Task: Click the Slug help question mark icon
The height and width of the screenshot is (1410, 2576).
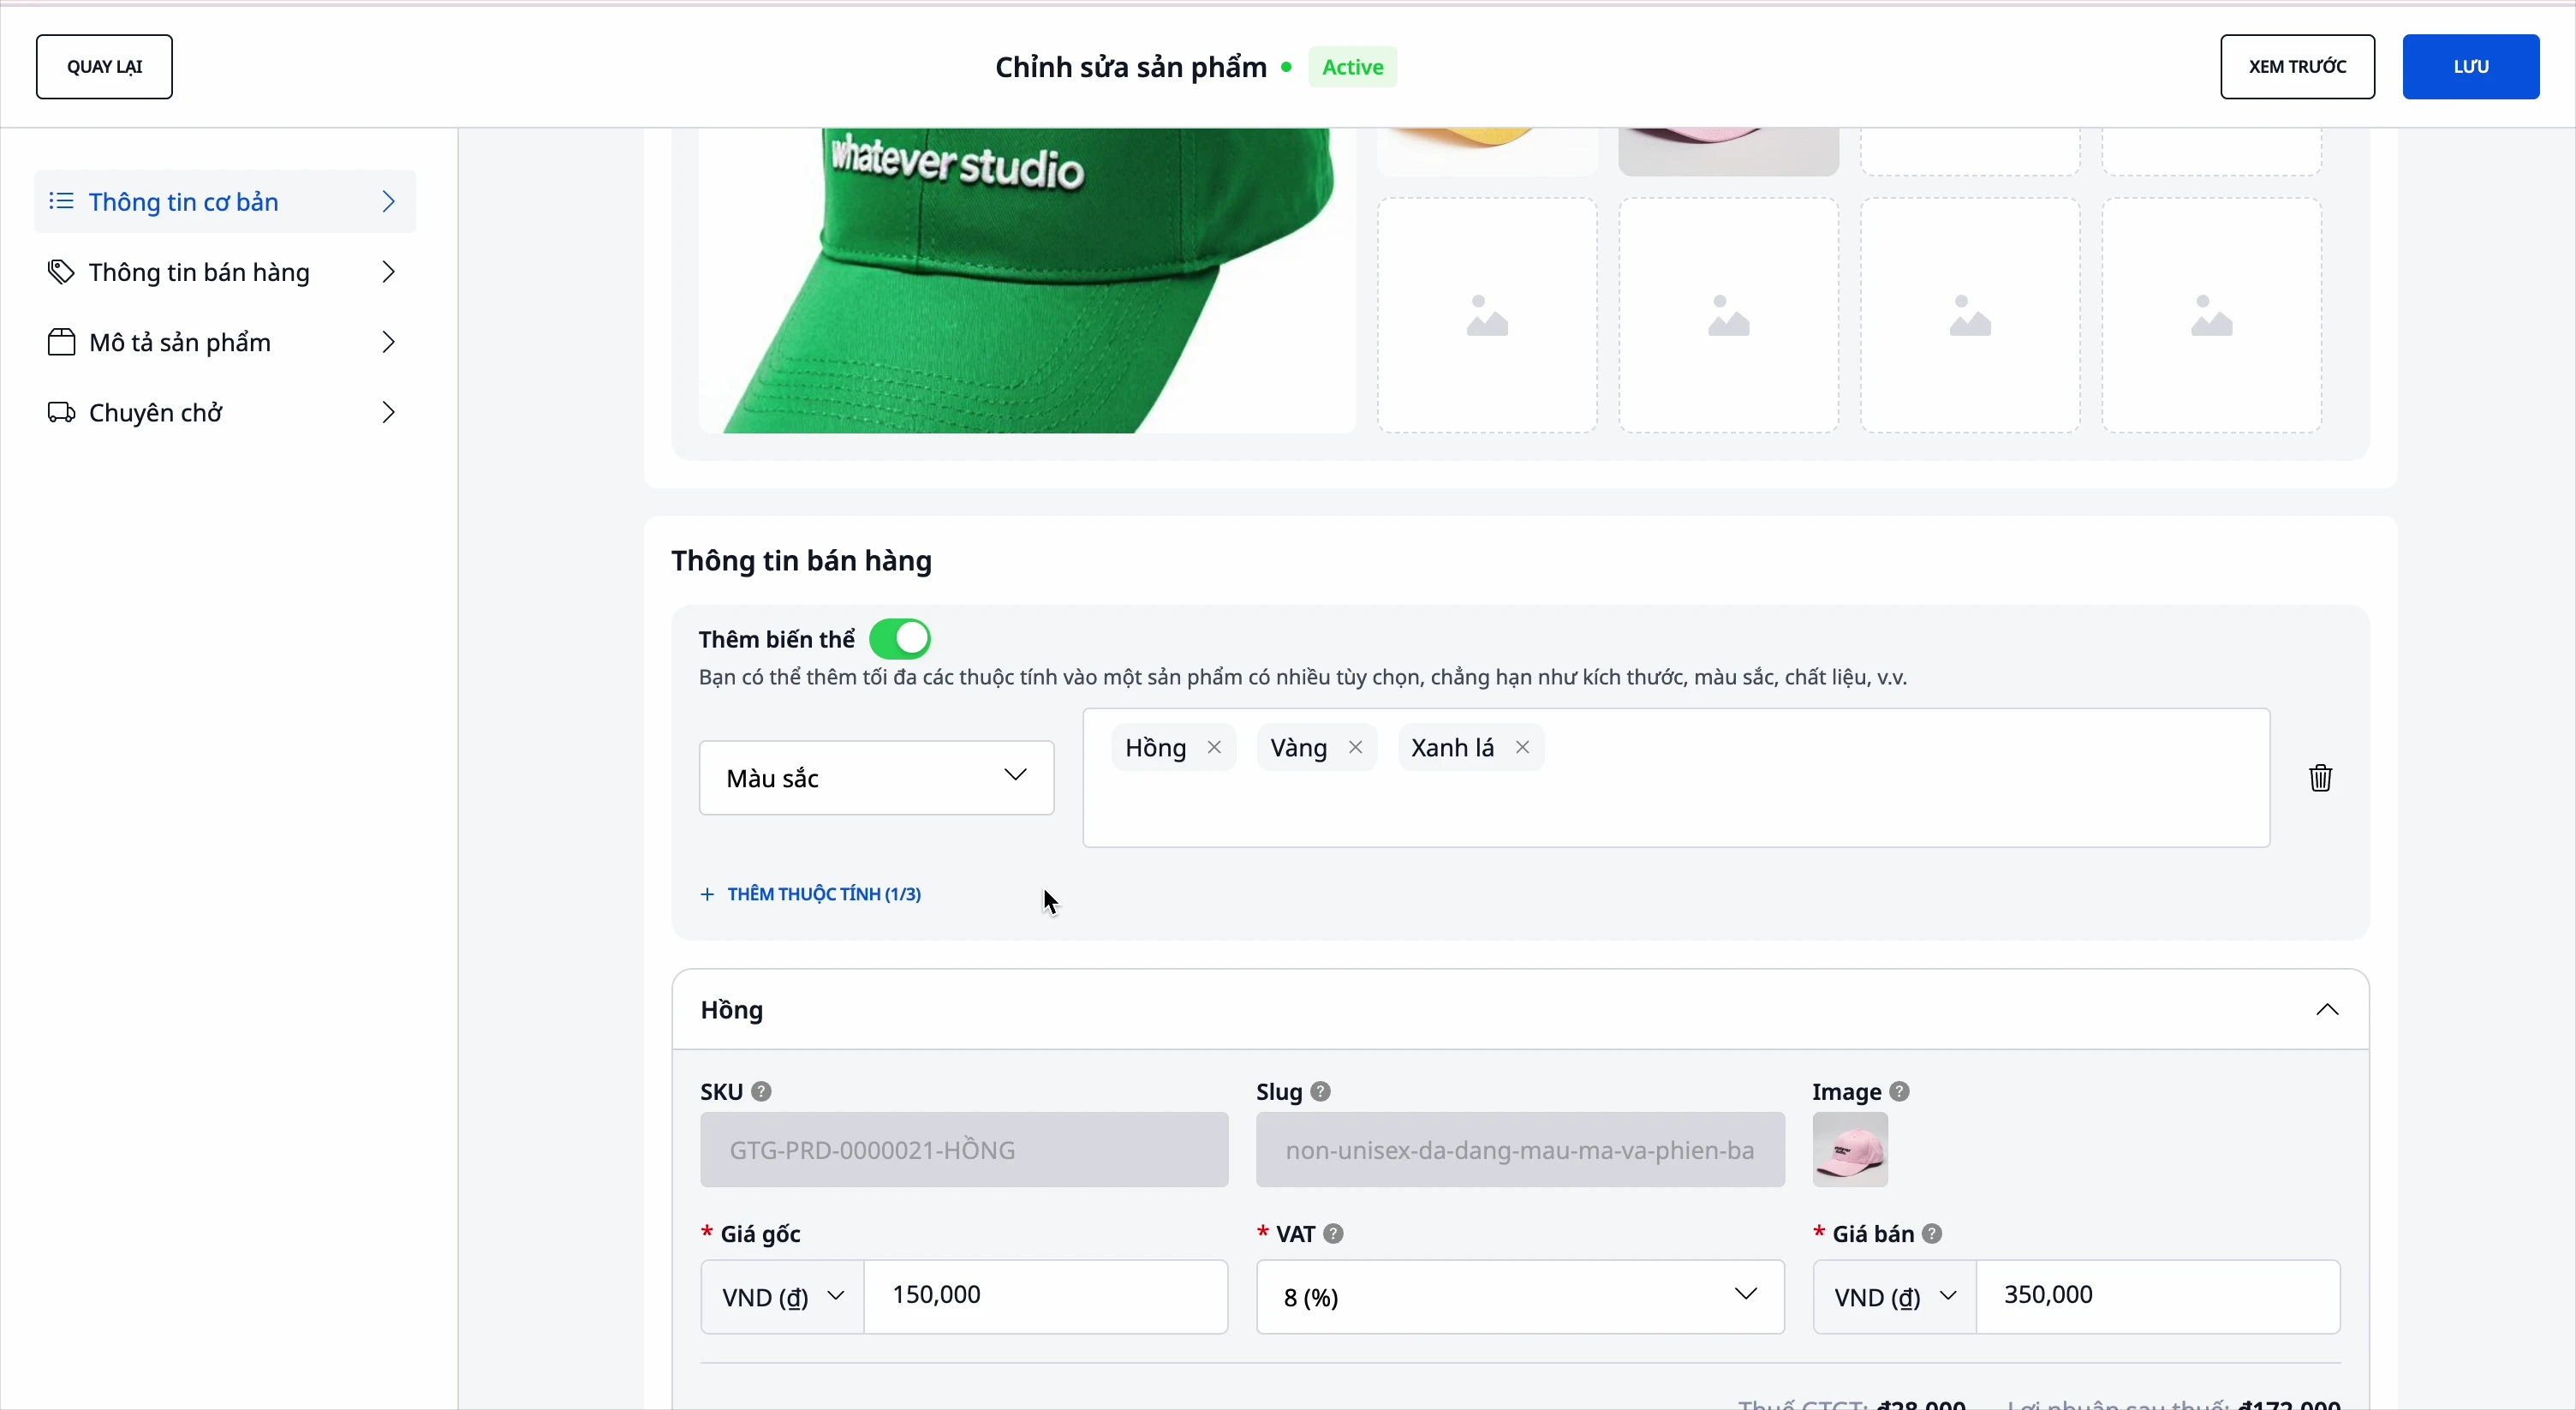Action: click(1321, 1091)
